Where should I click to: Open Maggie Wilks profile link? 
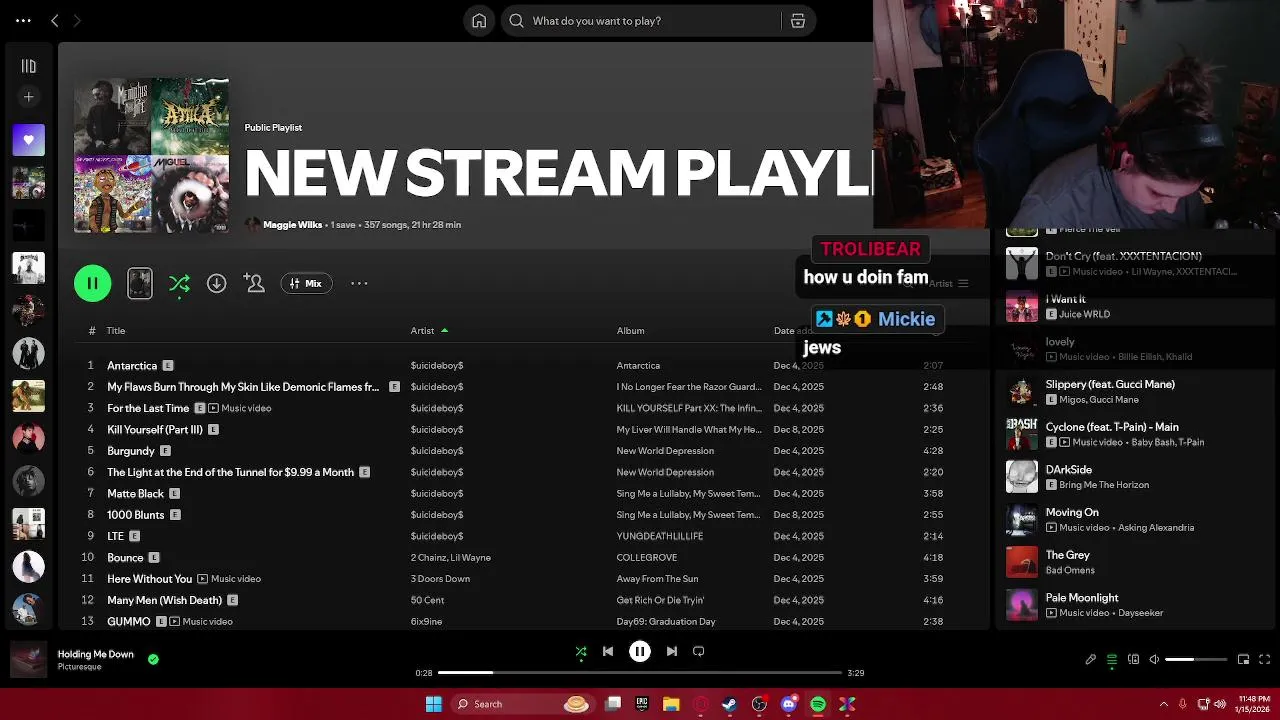(292, 225)
